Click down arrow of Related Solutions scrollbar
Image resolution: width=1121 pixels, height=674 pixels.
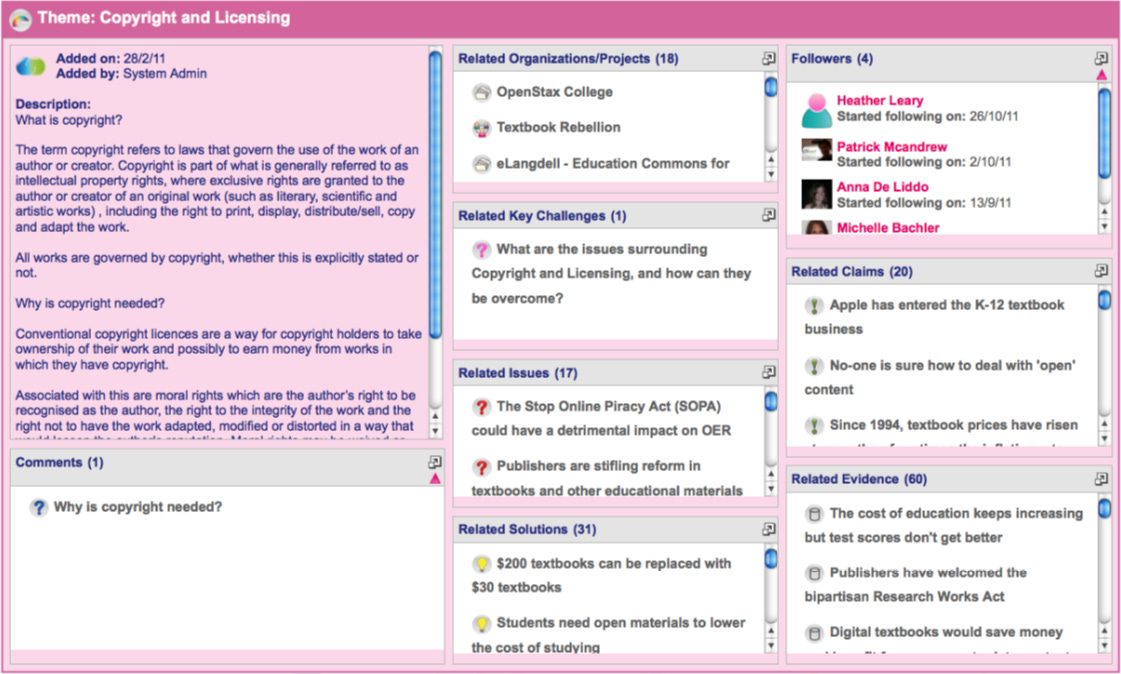[770, 645]
